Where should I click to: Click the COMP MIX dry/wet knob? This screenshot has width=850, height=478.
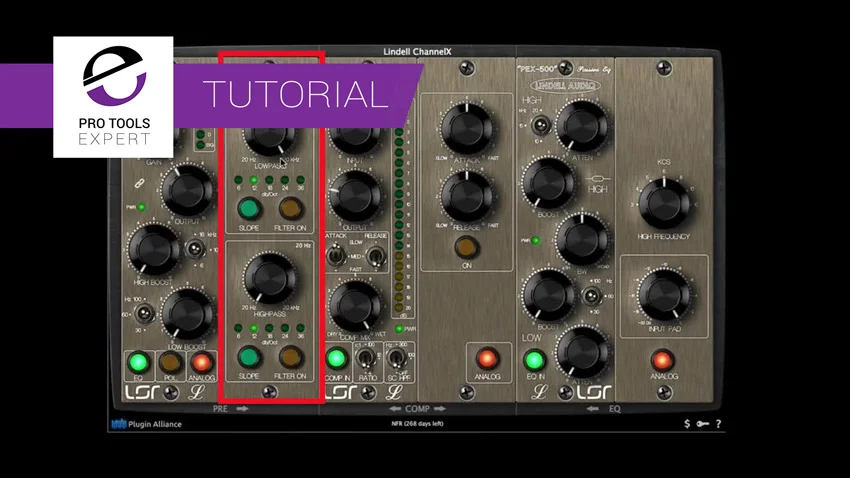(x=355, y=306)
